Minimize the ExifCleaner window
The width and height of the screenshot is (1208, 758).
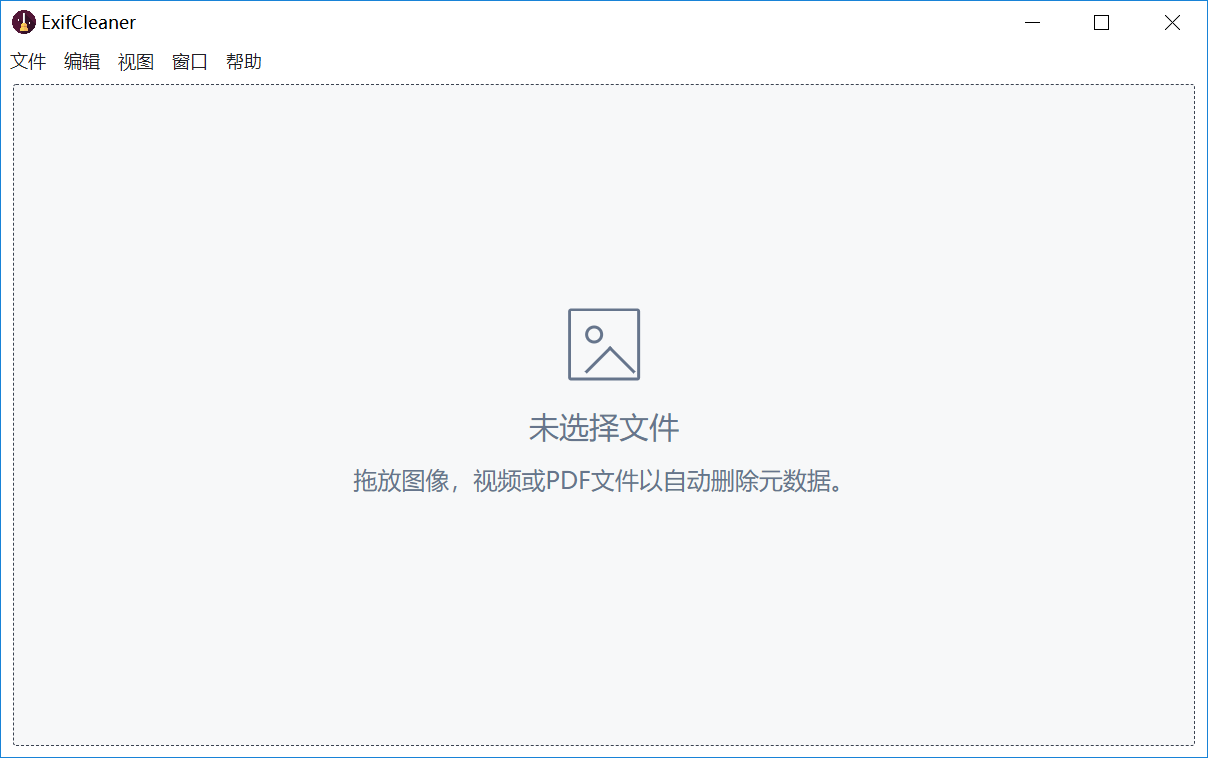pyautogui.click(x=1032, y=22)
